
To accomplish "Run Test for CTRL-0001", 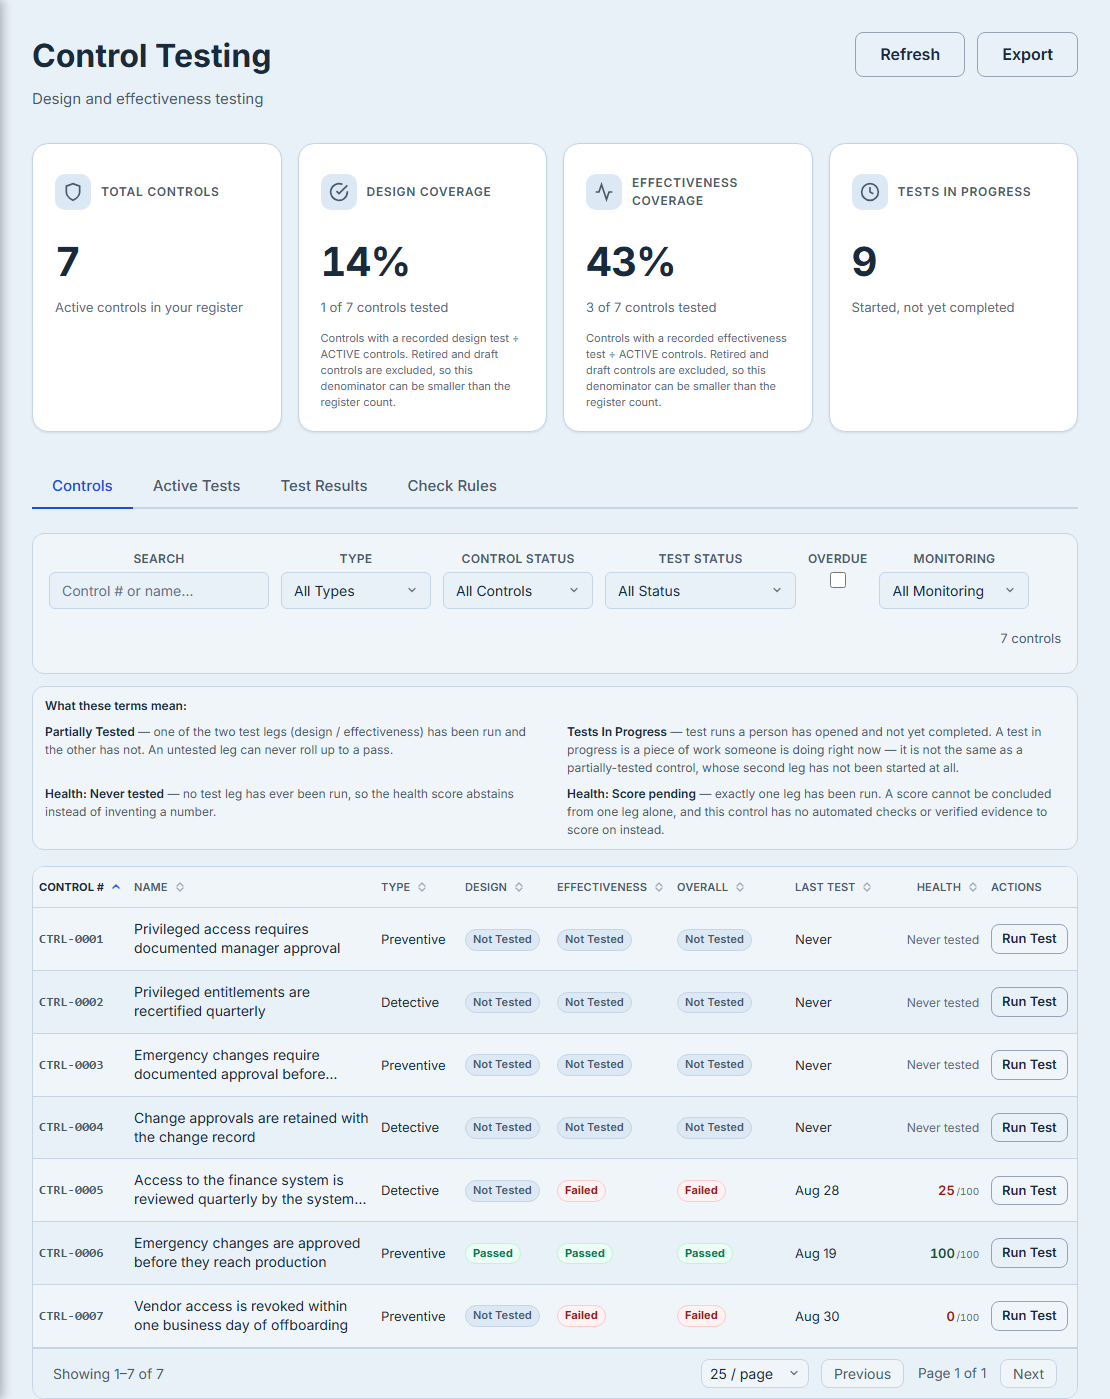I will coord(1029,939).
